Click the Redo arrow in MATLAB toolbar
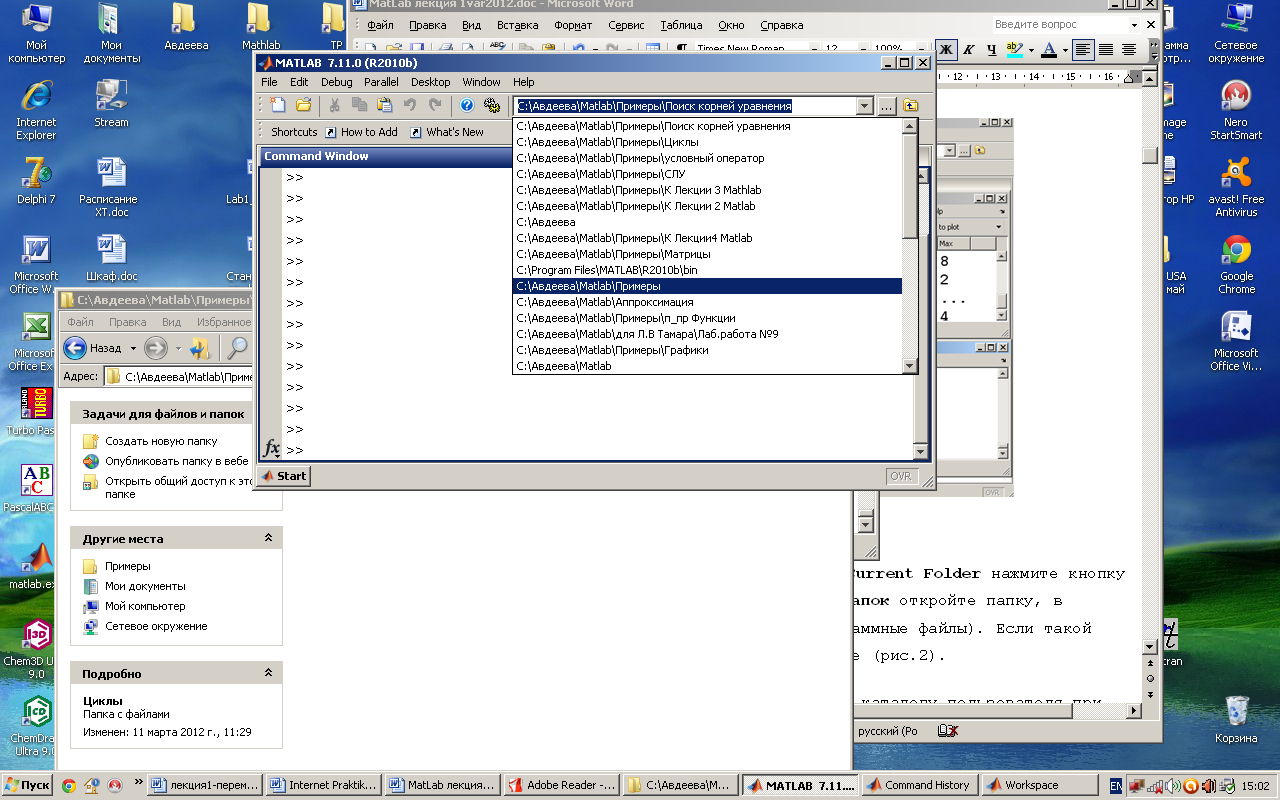Image resolution: width=1280 pixels, height=800 pixels. [x=435, y=105]
